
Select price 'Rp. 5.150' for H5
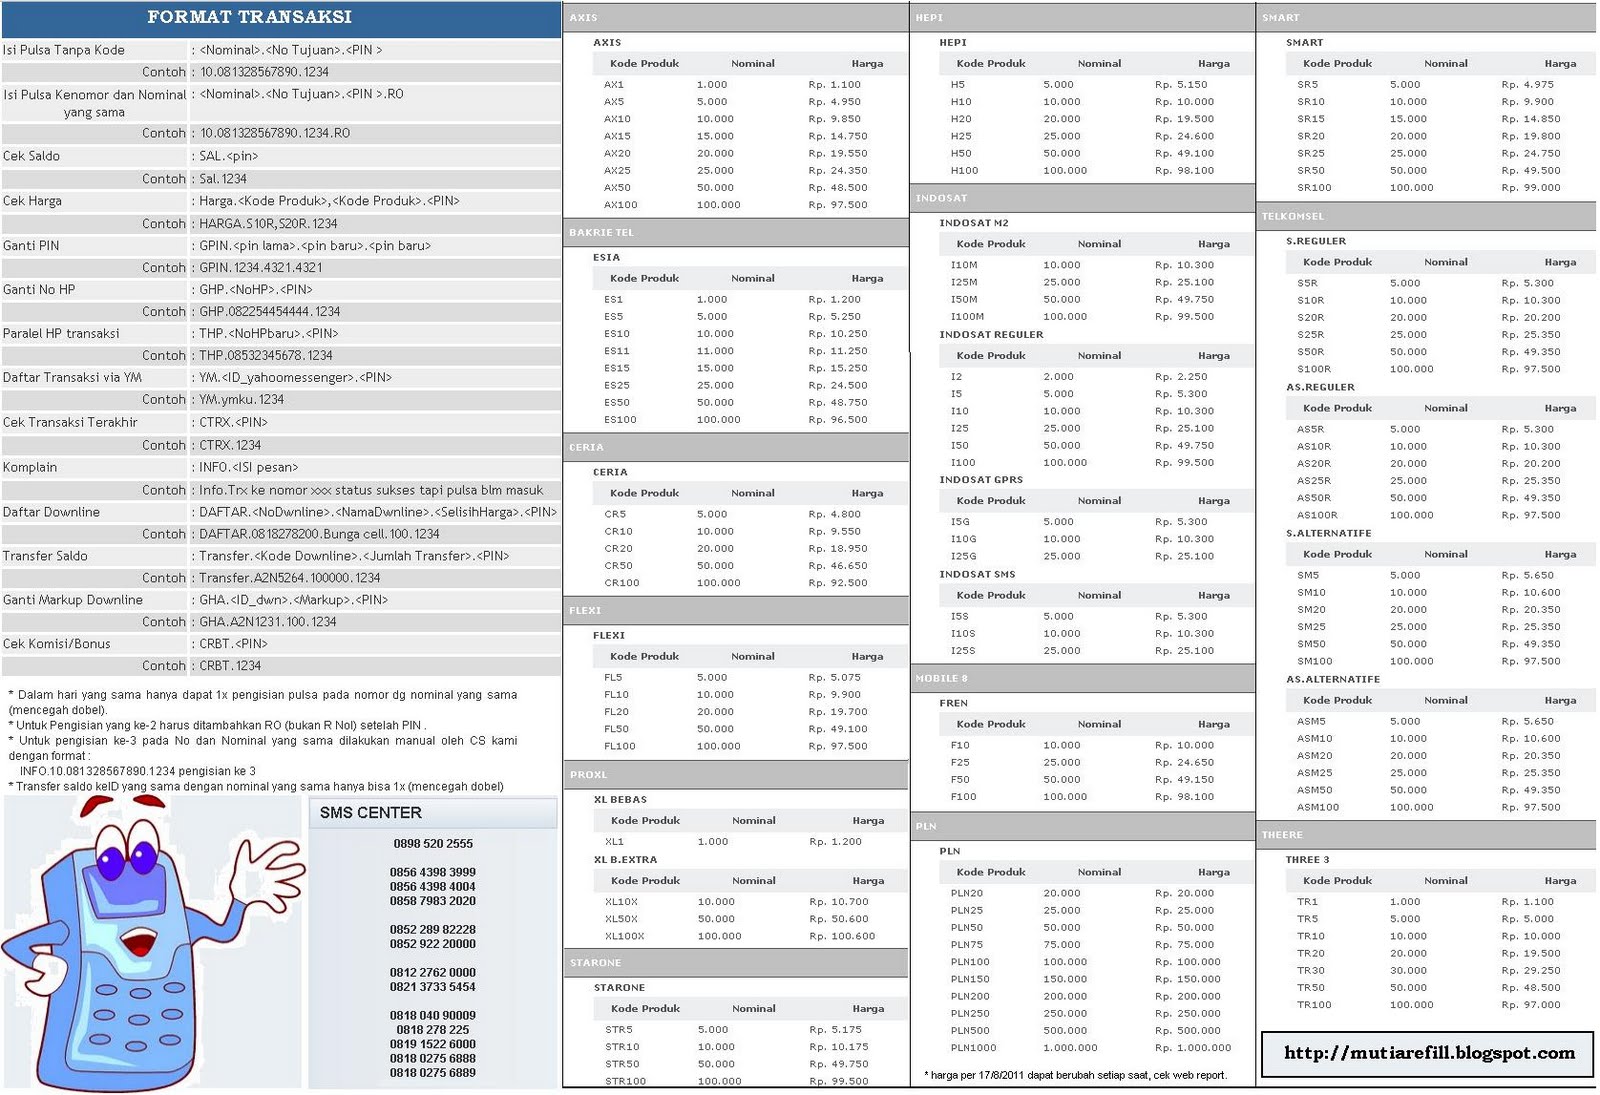click(1181, 85)
